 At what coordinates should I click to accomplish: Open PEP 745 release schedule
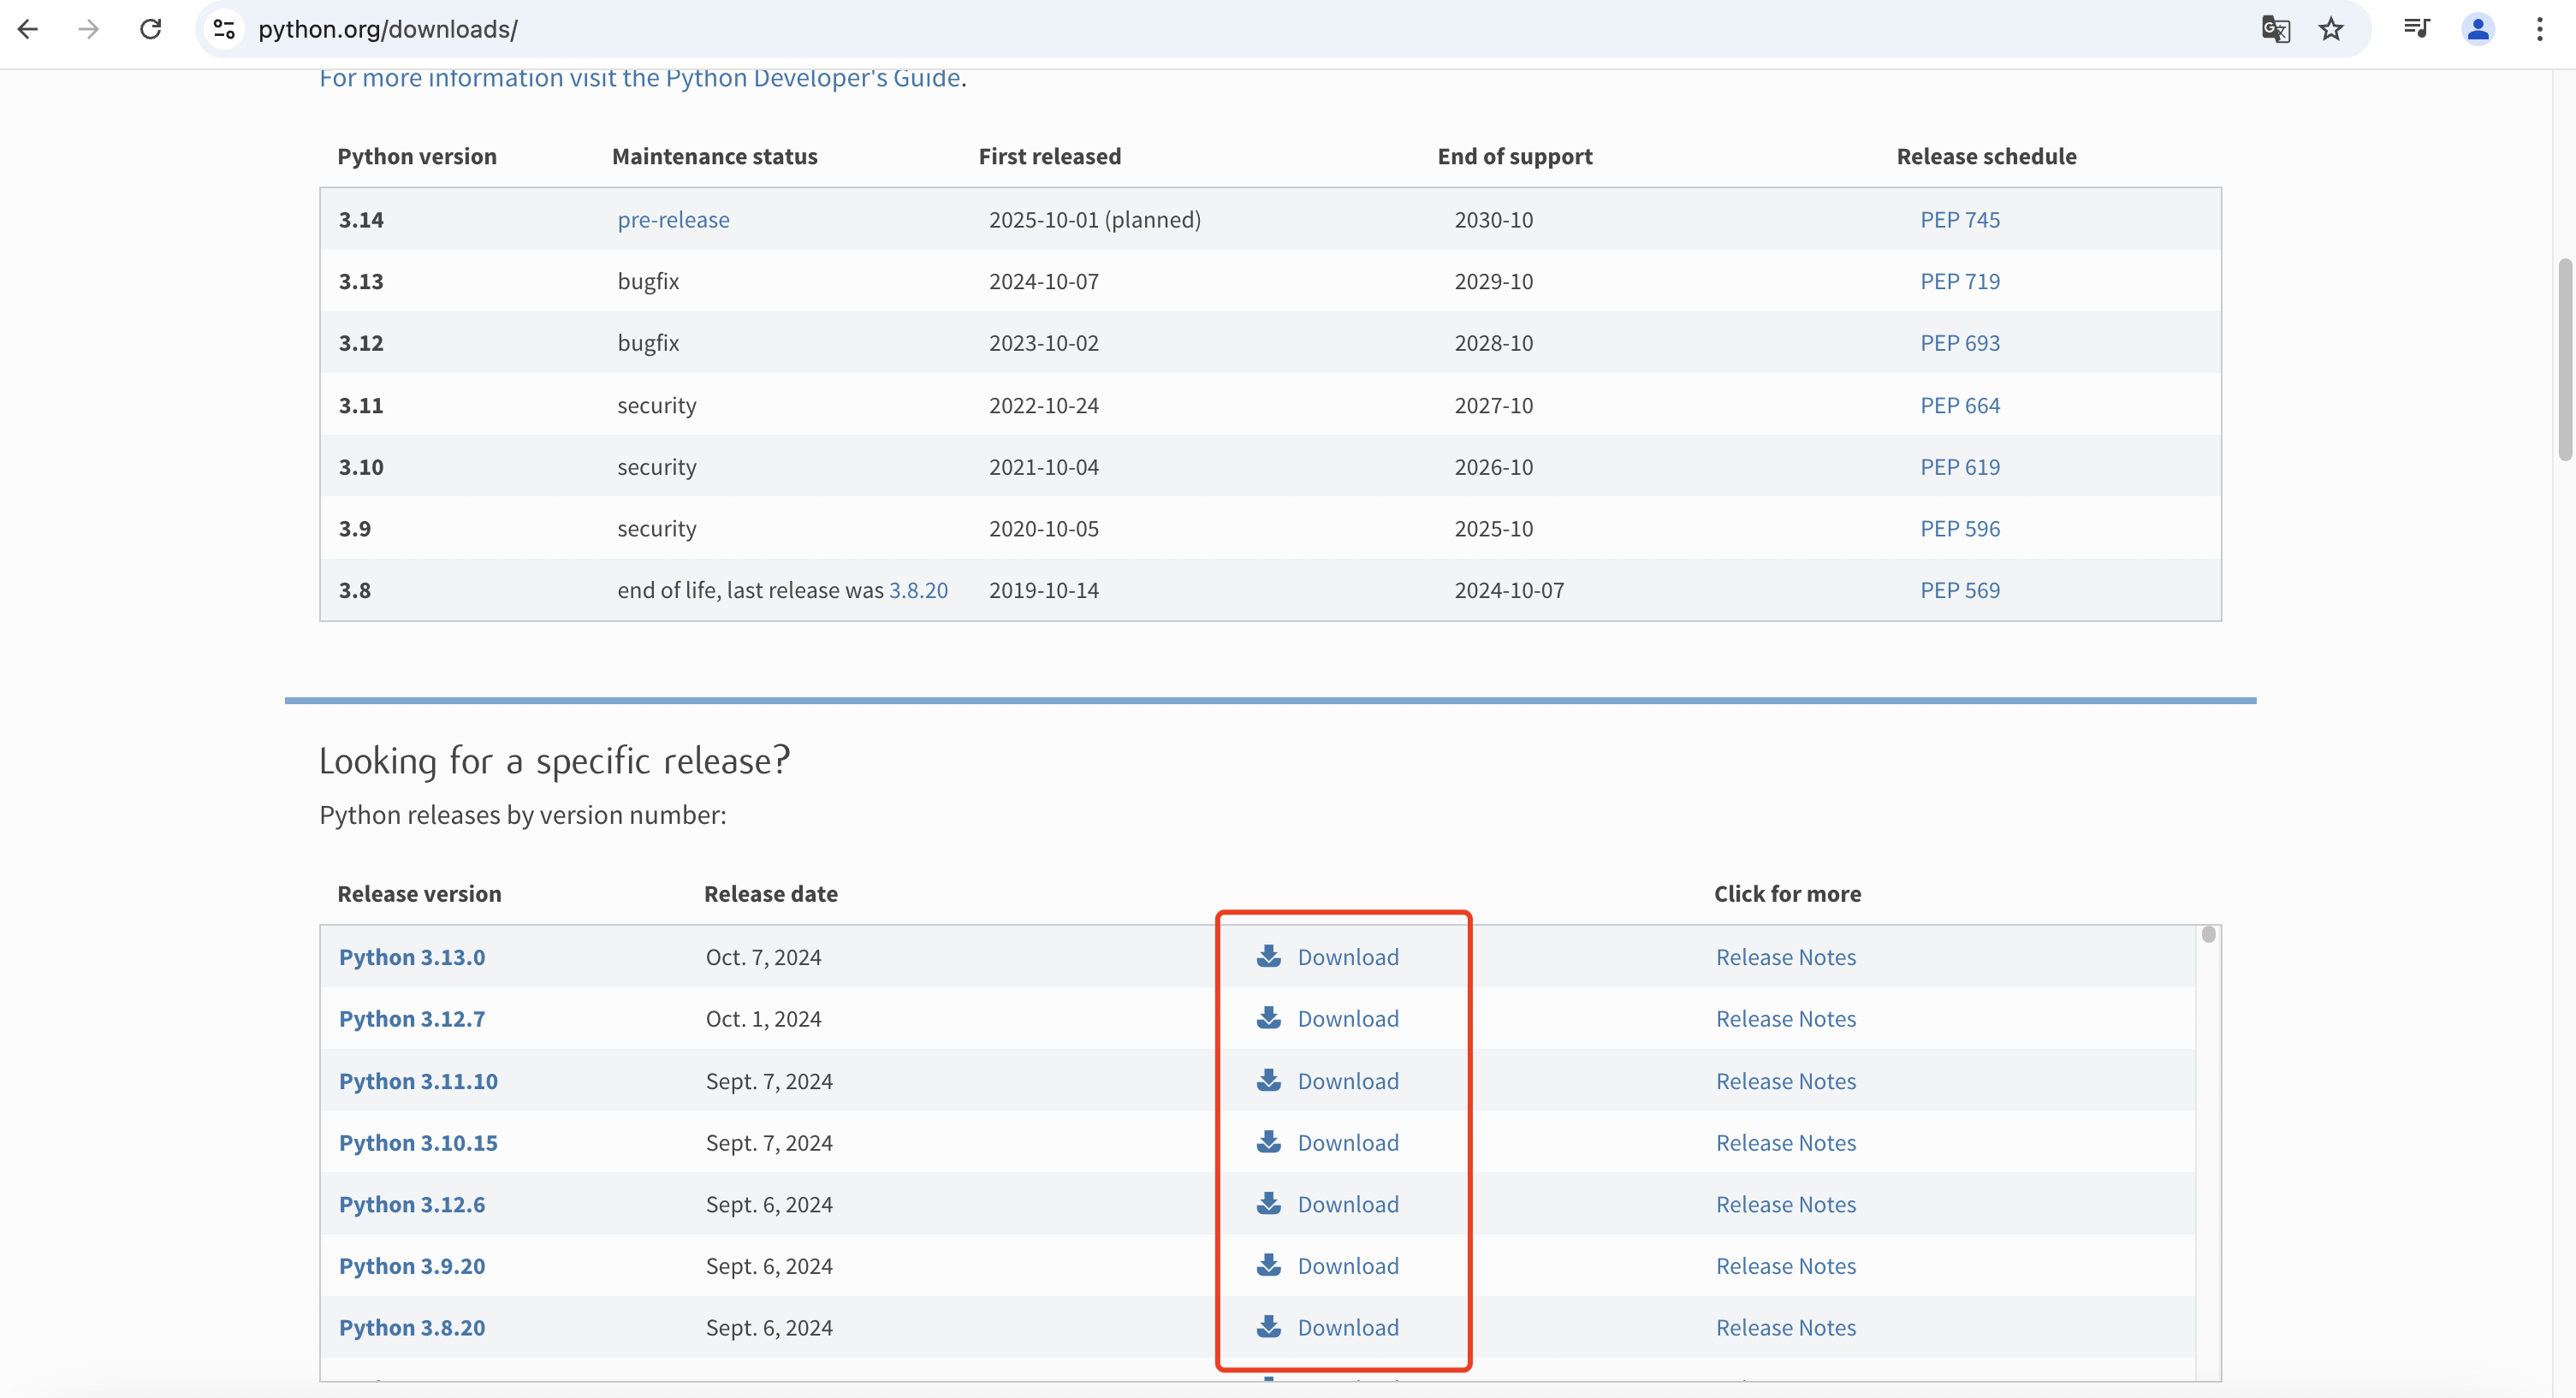[x=1960, y=220]
